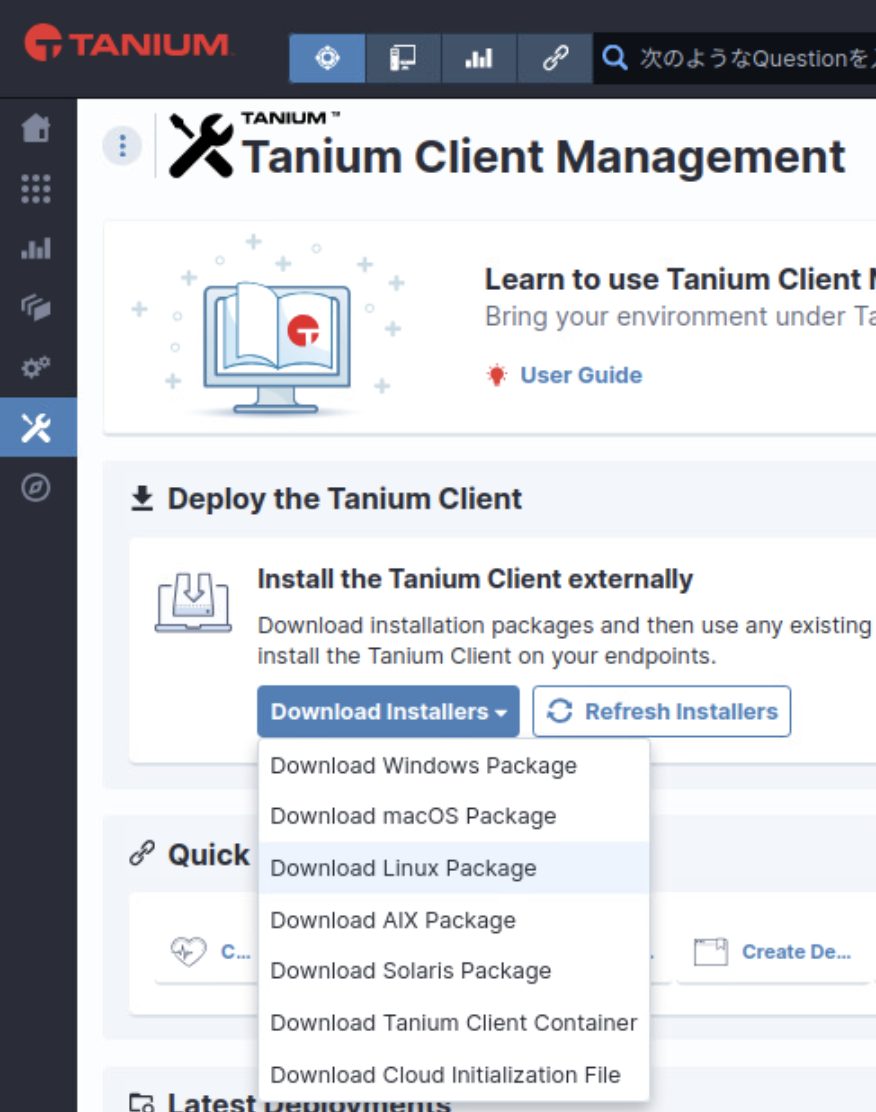876x1112 pixels.
Task: Open the gears administration icon in sidebar
Action: (x=36, y=367)
